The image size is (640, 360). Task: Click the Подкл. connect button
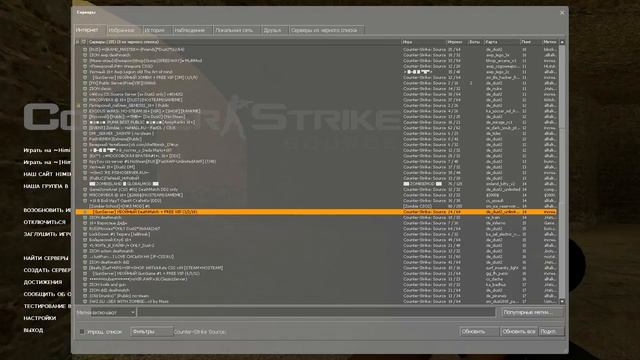[551, 332]
